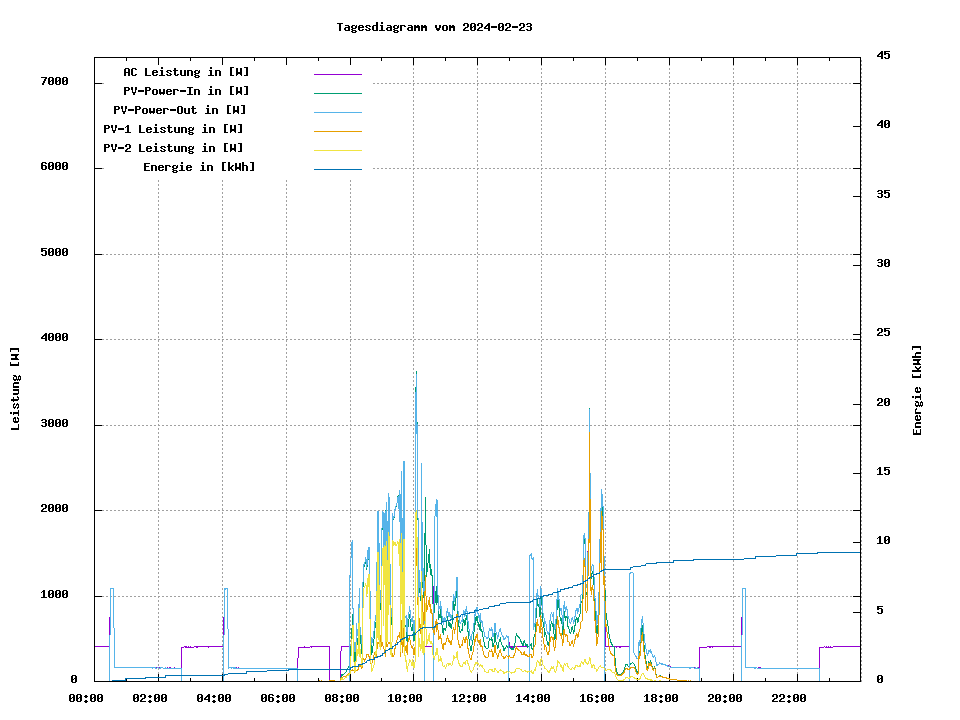Click the vertical Energie [kWh] axis title
960x720 pixels.
click(x=918, y=390)
